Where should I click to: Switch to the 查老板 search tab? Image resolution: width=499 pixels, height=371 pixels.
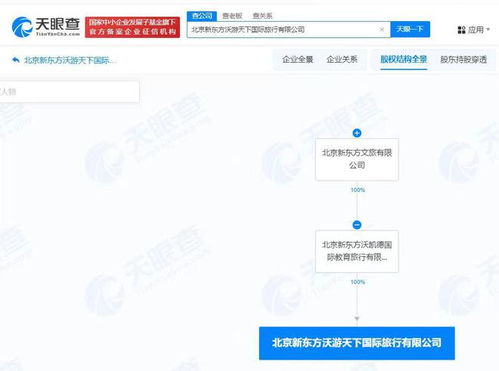pos(232,16)
